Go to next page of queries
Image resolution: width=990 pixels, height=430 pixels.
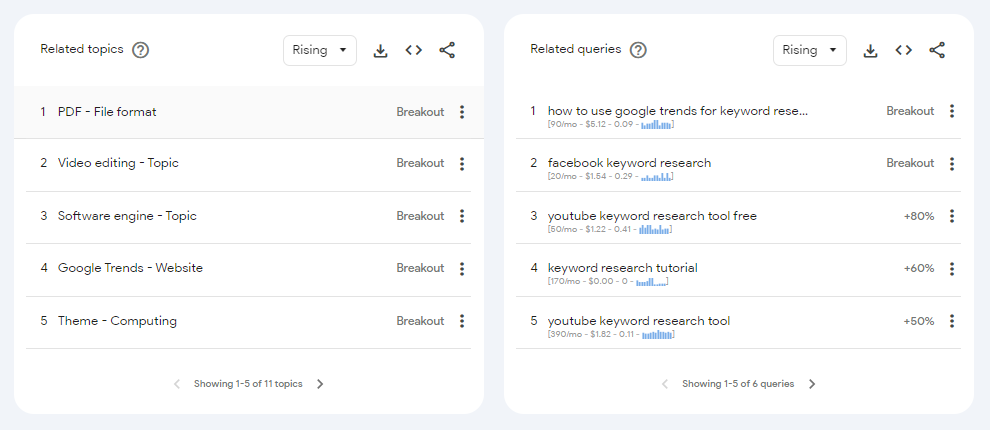coord(812,384)
